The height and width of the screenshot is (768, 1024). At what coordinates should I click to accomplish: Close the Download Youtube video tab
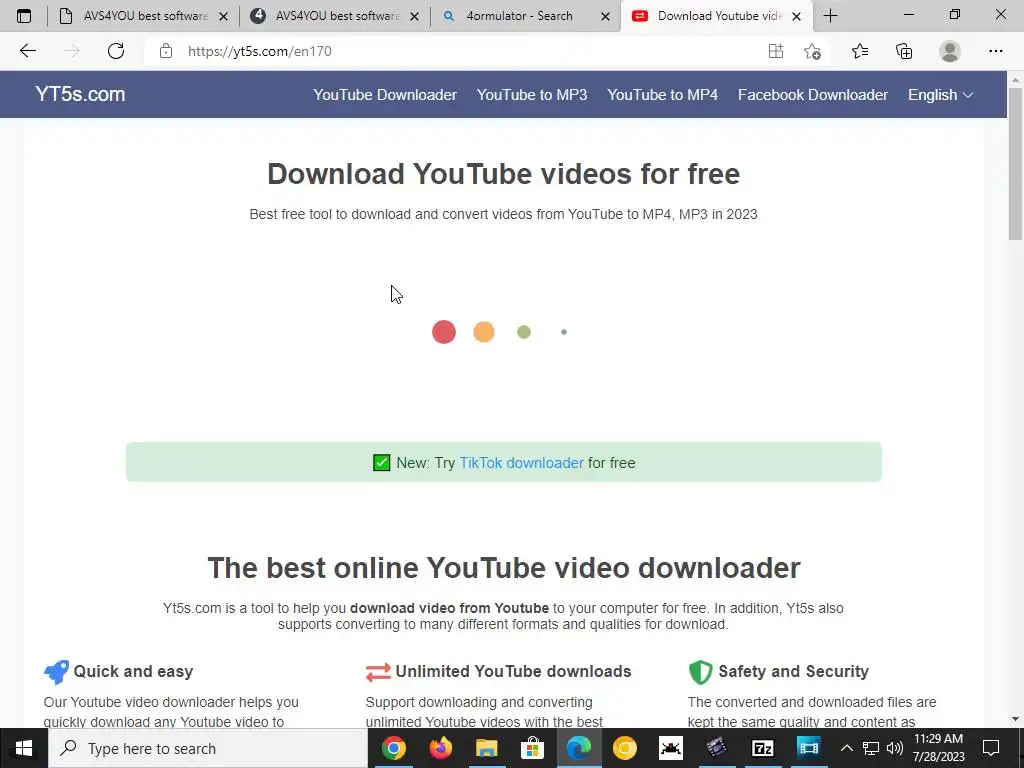pyautogui.click(x=796, y=16)
